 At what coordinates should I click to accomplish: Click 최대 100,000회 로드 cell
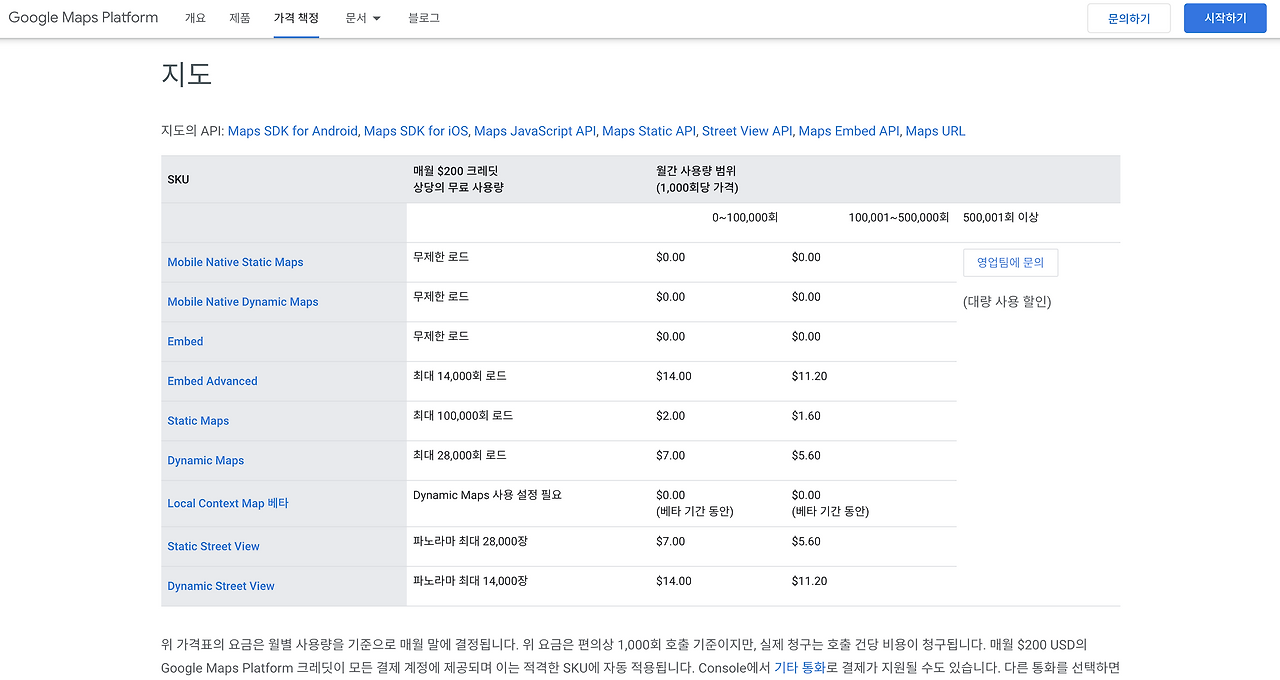463,415
